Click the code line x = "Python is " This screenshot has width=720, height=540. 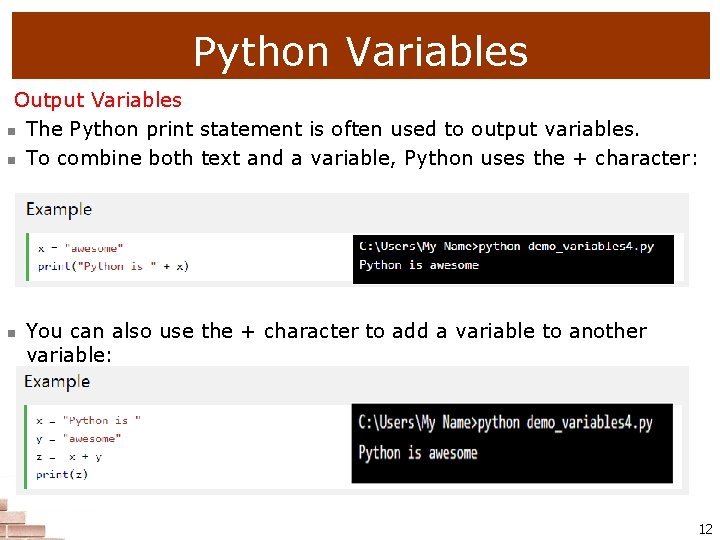pos(88,421)
